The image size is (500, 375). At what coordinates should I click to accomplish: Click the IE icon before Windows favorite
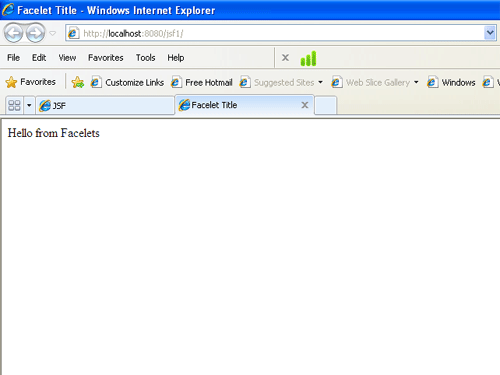coord(432,82)
